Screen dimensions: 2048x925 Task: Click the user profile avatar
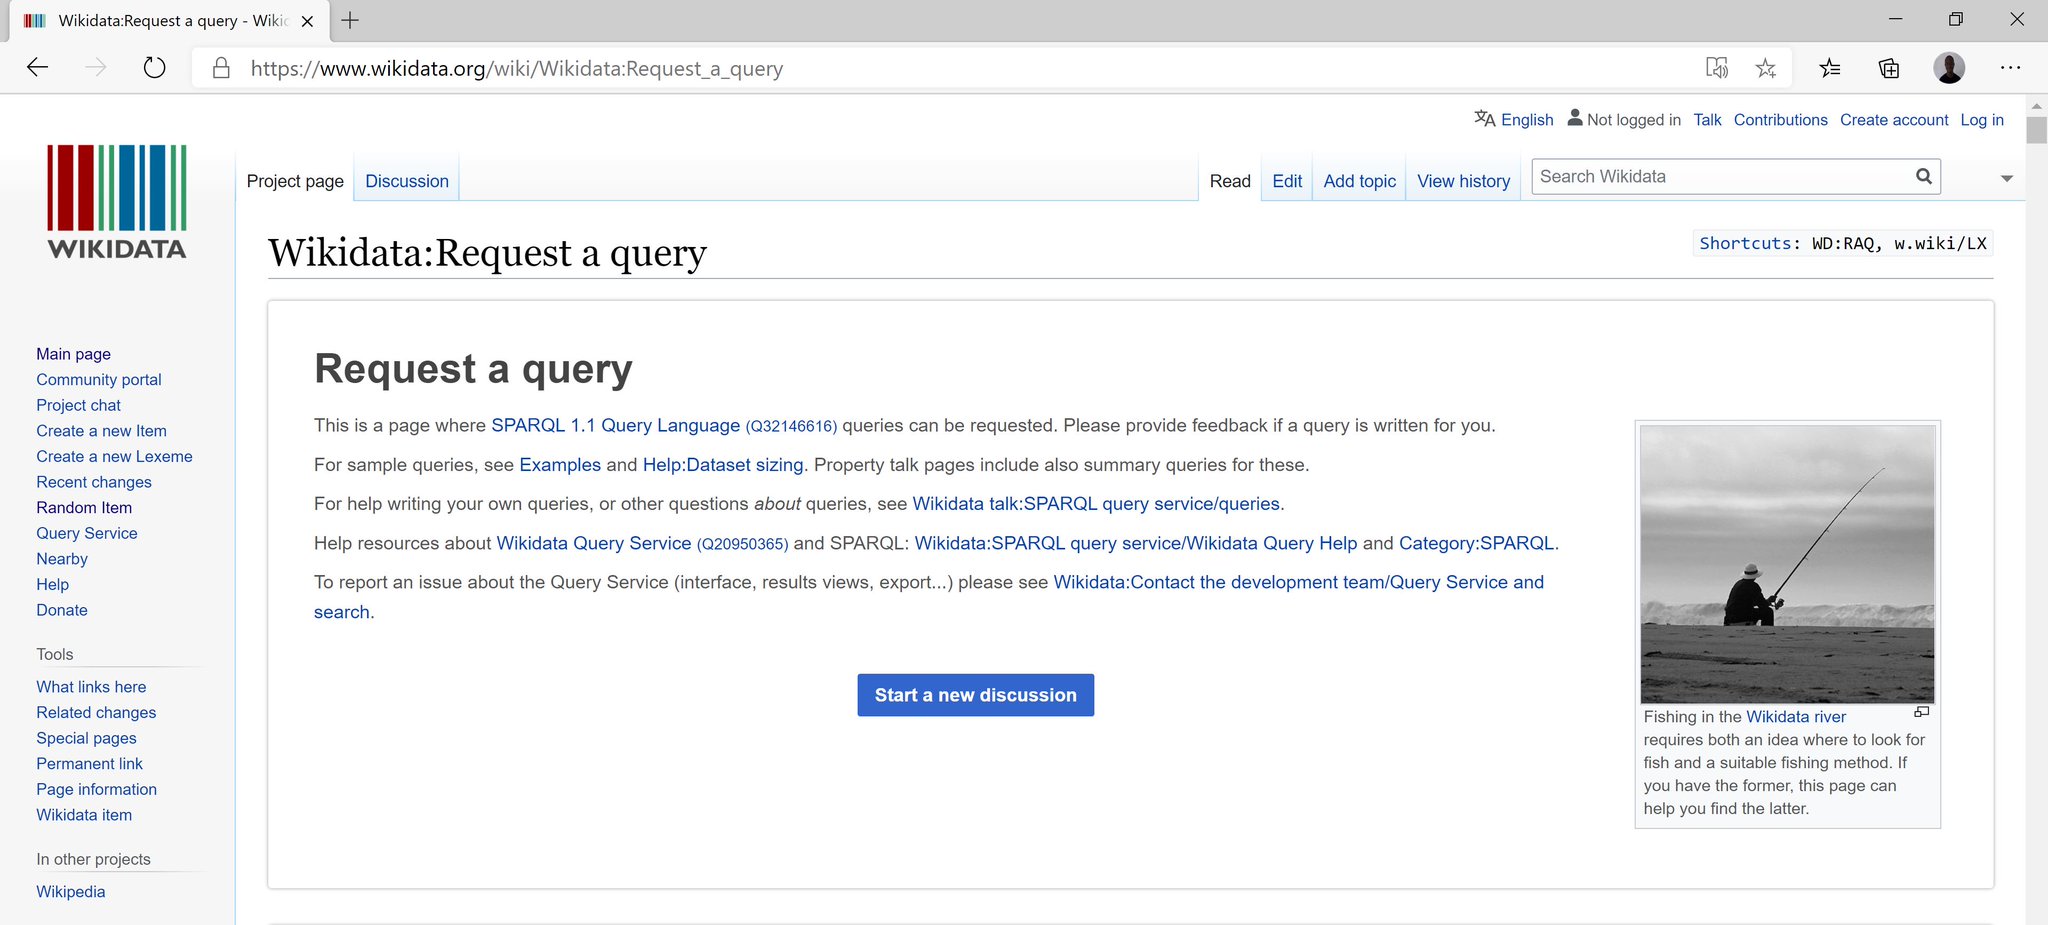(x=1949, y=68)
